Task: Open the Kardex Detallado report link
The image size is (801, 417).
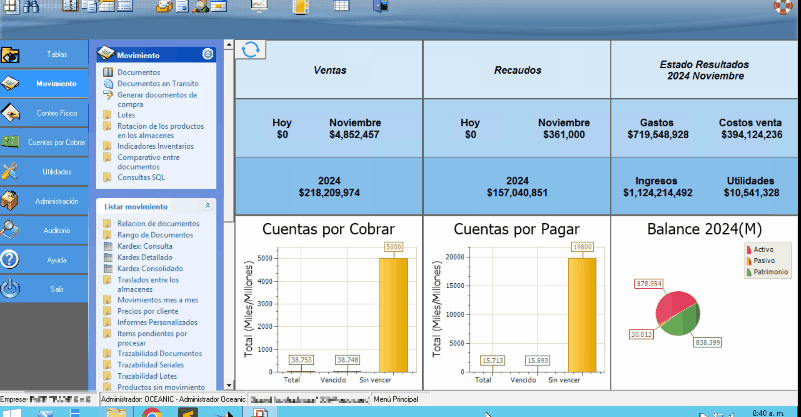Action: pos(145,257)
